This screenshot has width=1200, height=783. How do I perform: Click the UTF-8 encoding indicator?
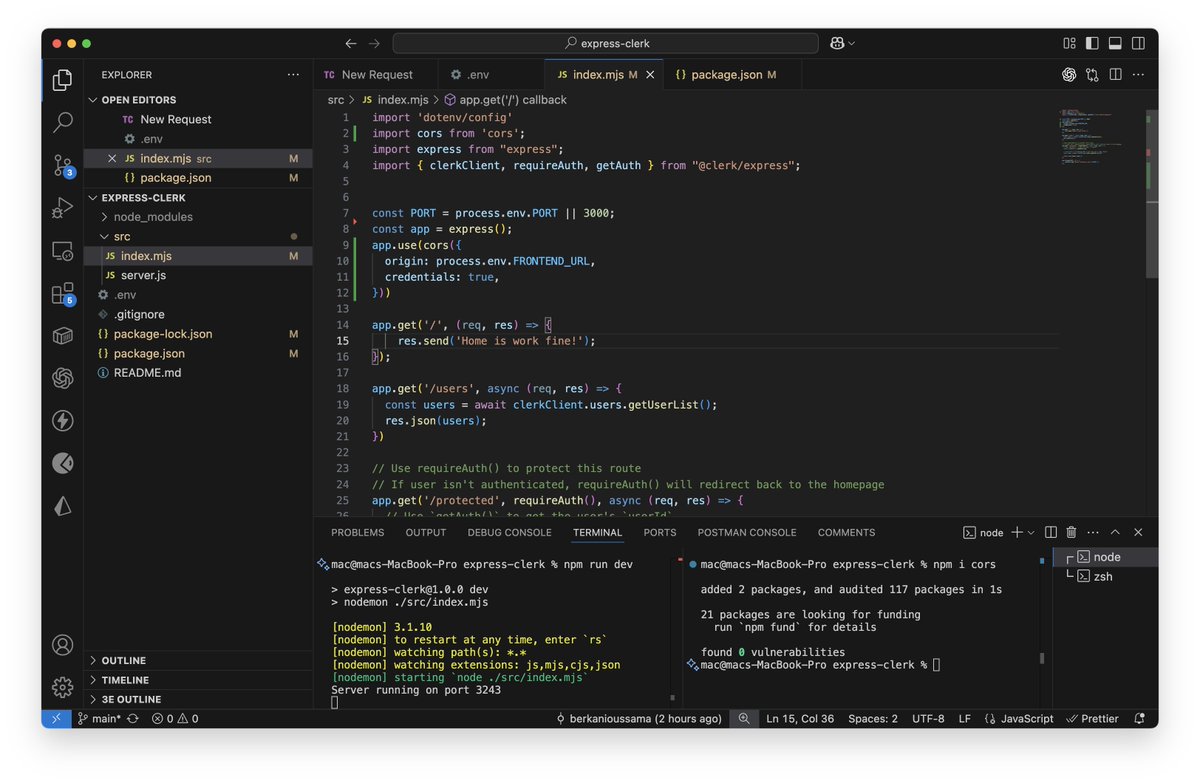pyautogui.click(x=928, y=719)
